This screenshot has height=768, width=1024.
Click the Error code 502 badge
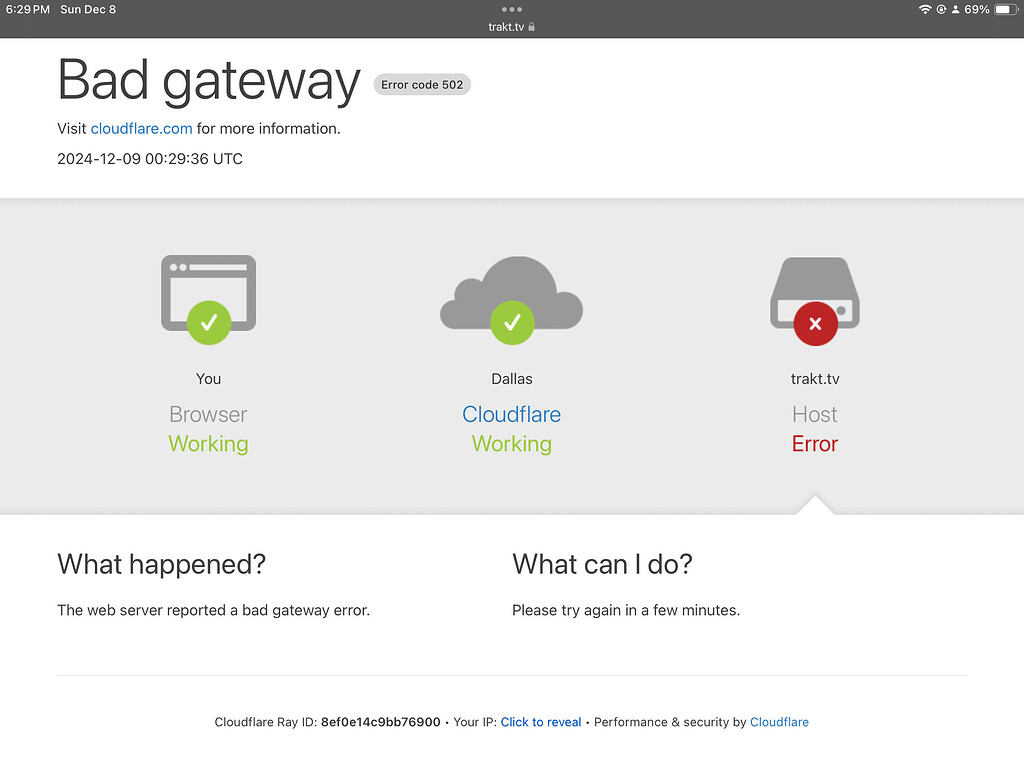coord(421,84)
